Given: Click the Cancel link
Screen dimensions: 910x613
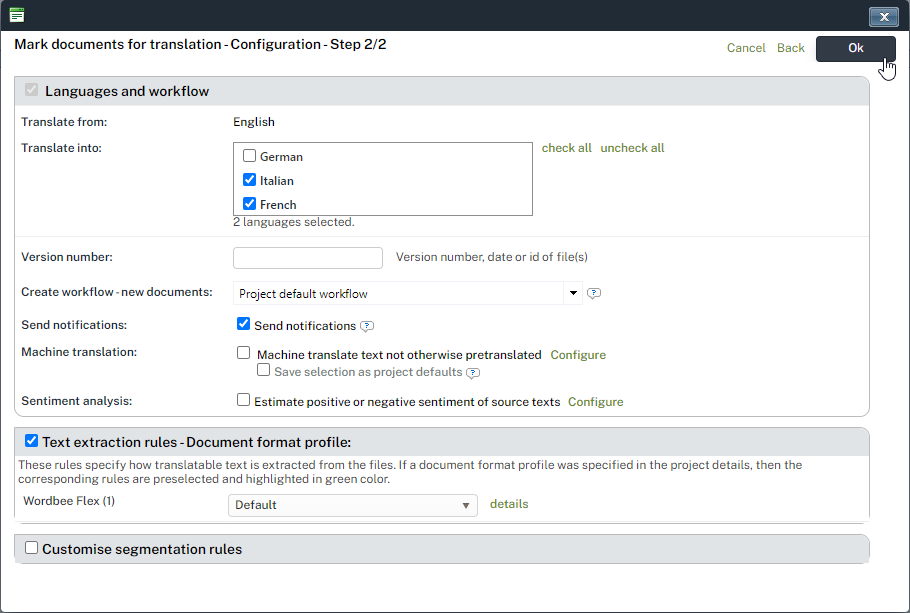Looking at the screenshot, I should tap(746, 48).
